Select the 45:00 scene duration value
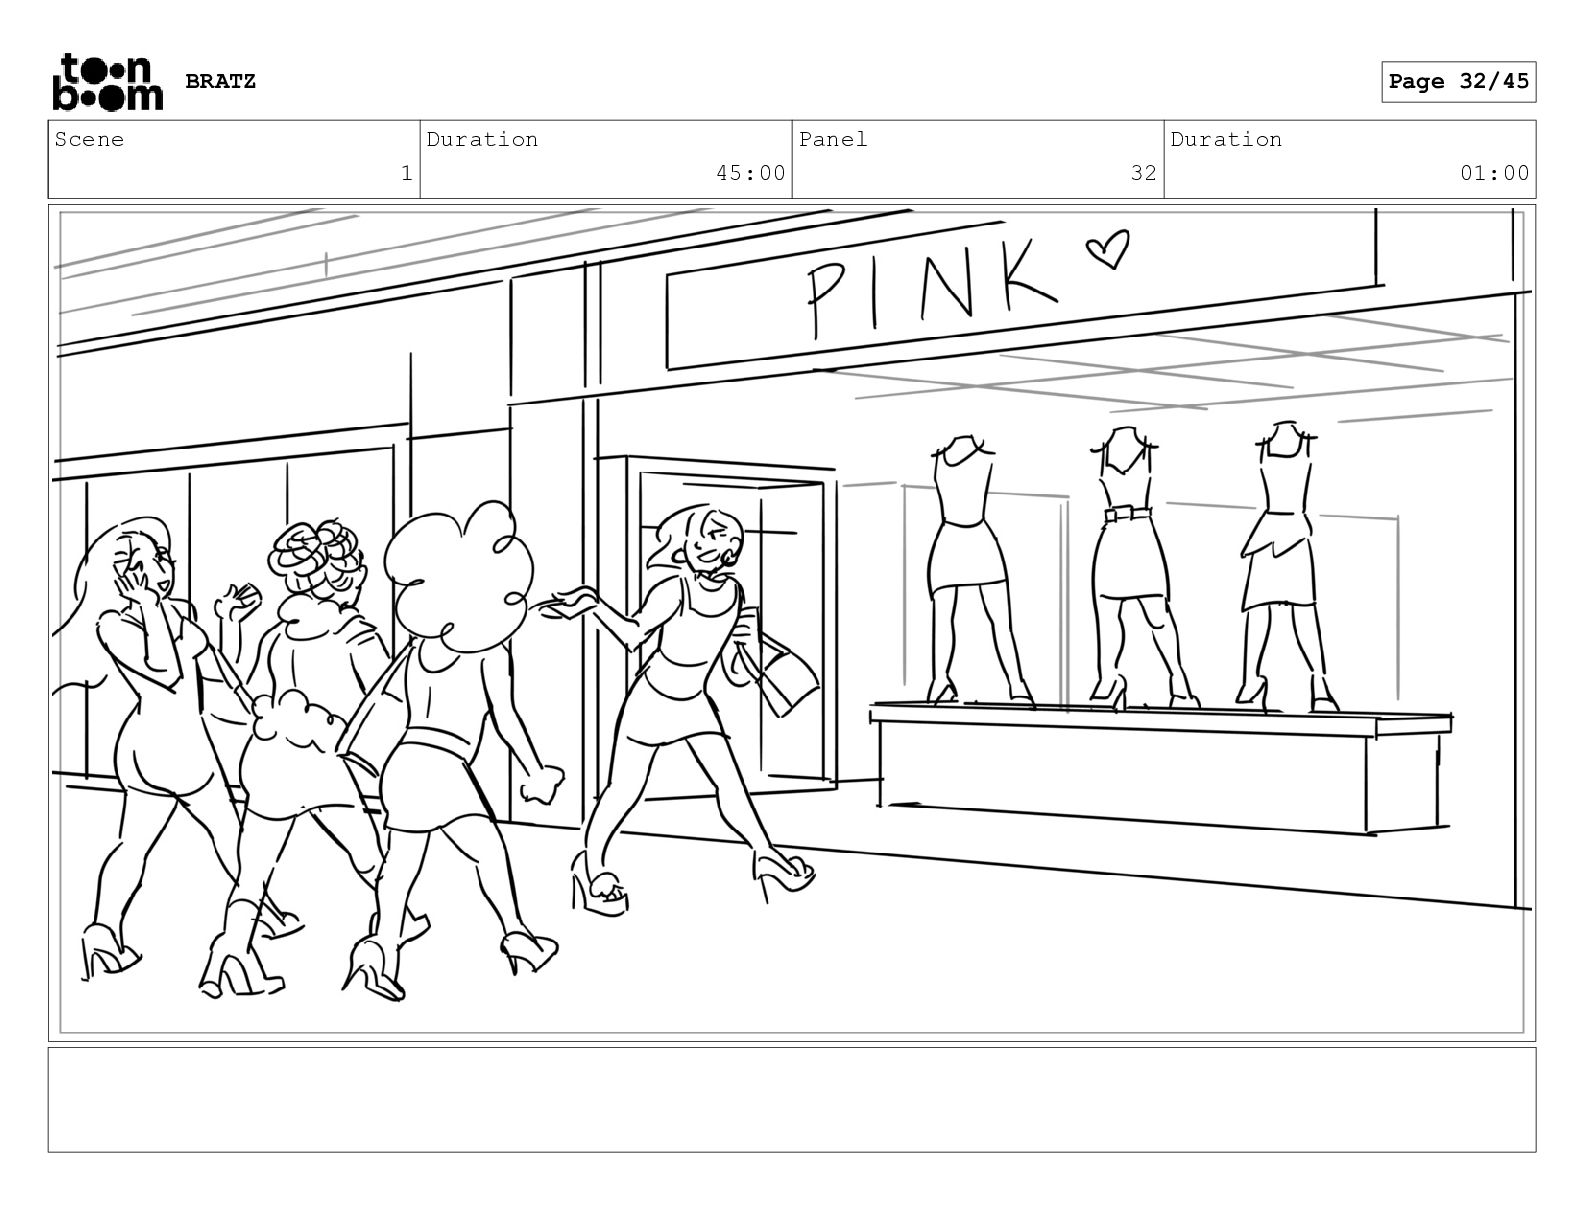1584x1224 pixels. 750,173
